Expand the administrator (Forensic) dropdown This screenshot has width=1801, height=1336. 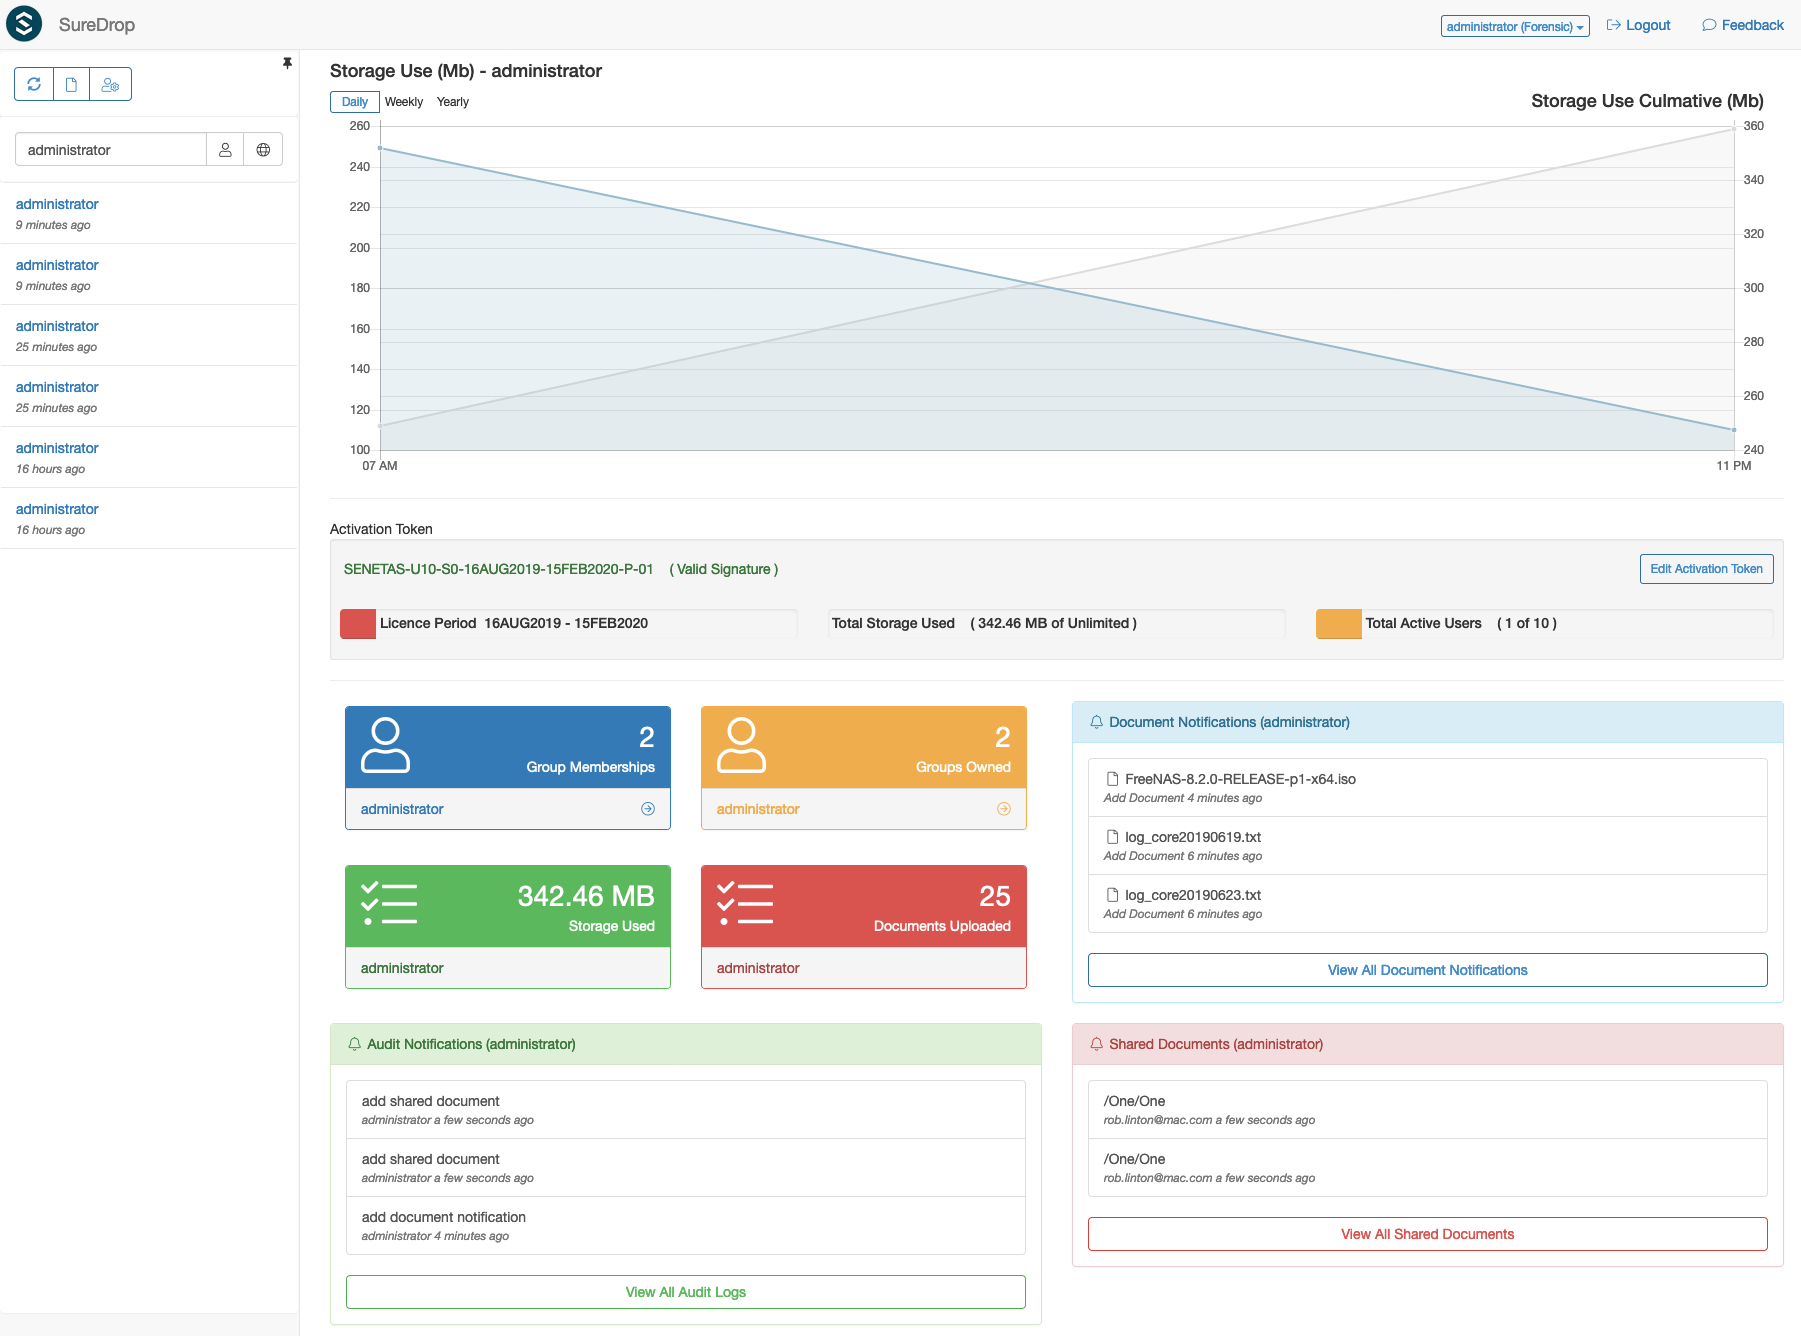(1515, 26)
